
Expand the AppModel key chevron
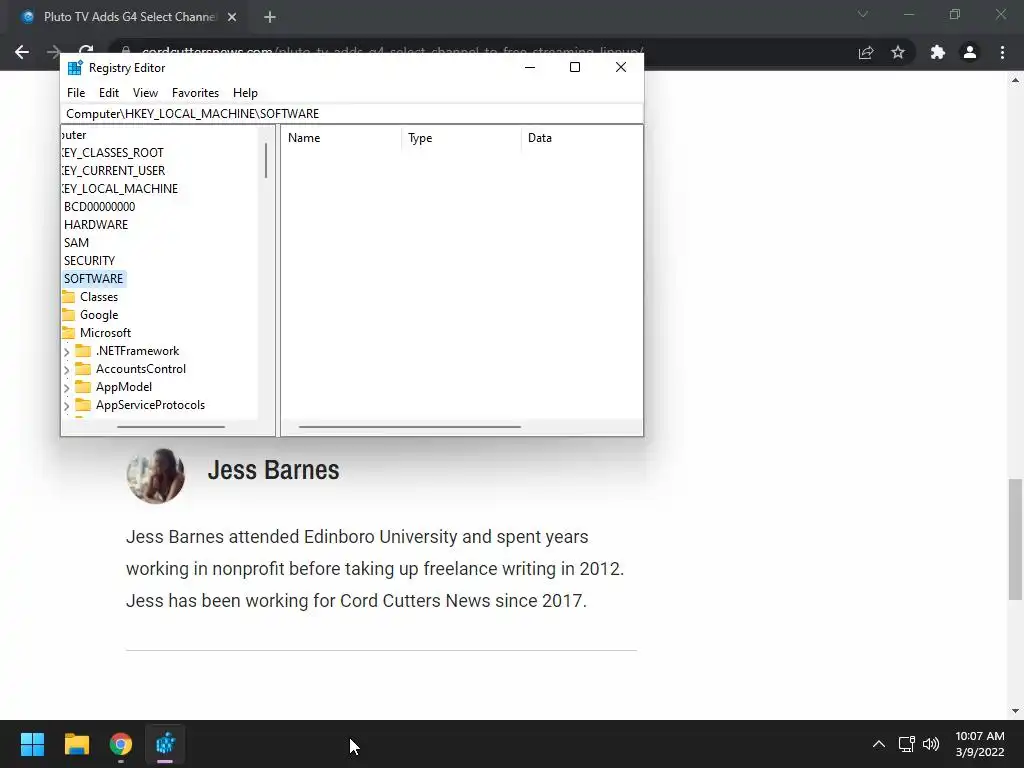67,388
